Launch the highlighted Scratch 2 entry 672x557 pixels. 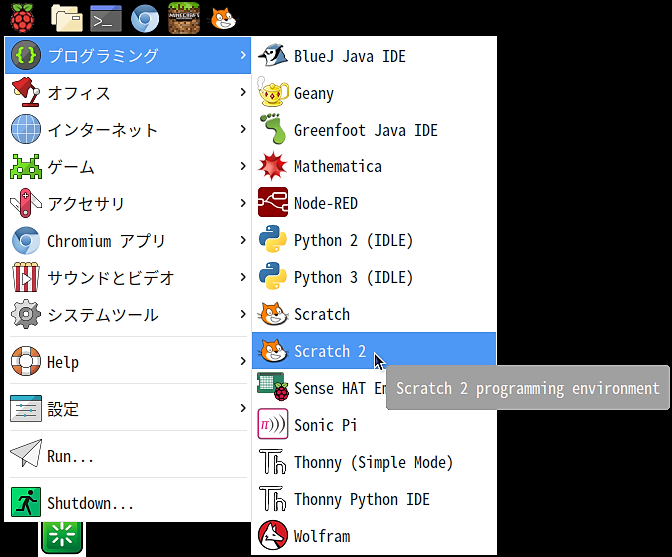tap(374, 350)
